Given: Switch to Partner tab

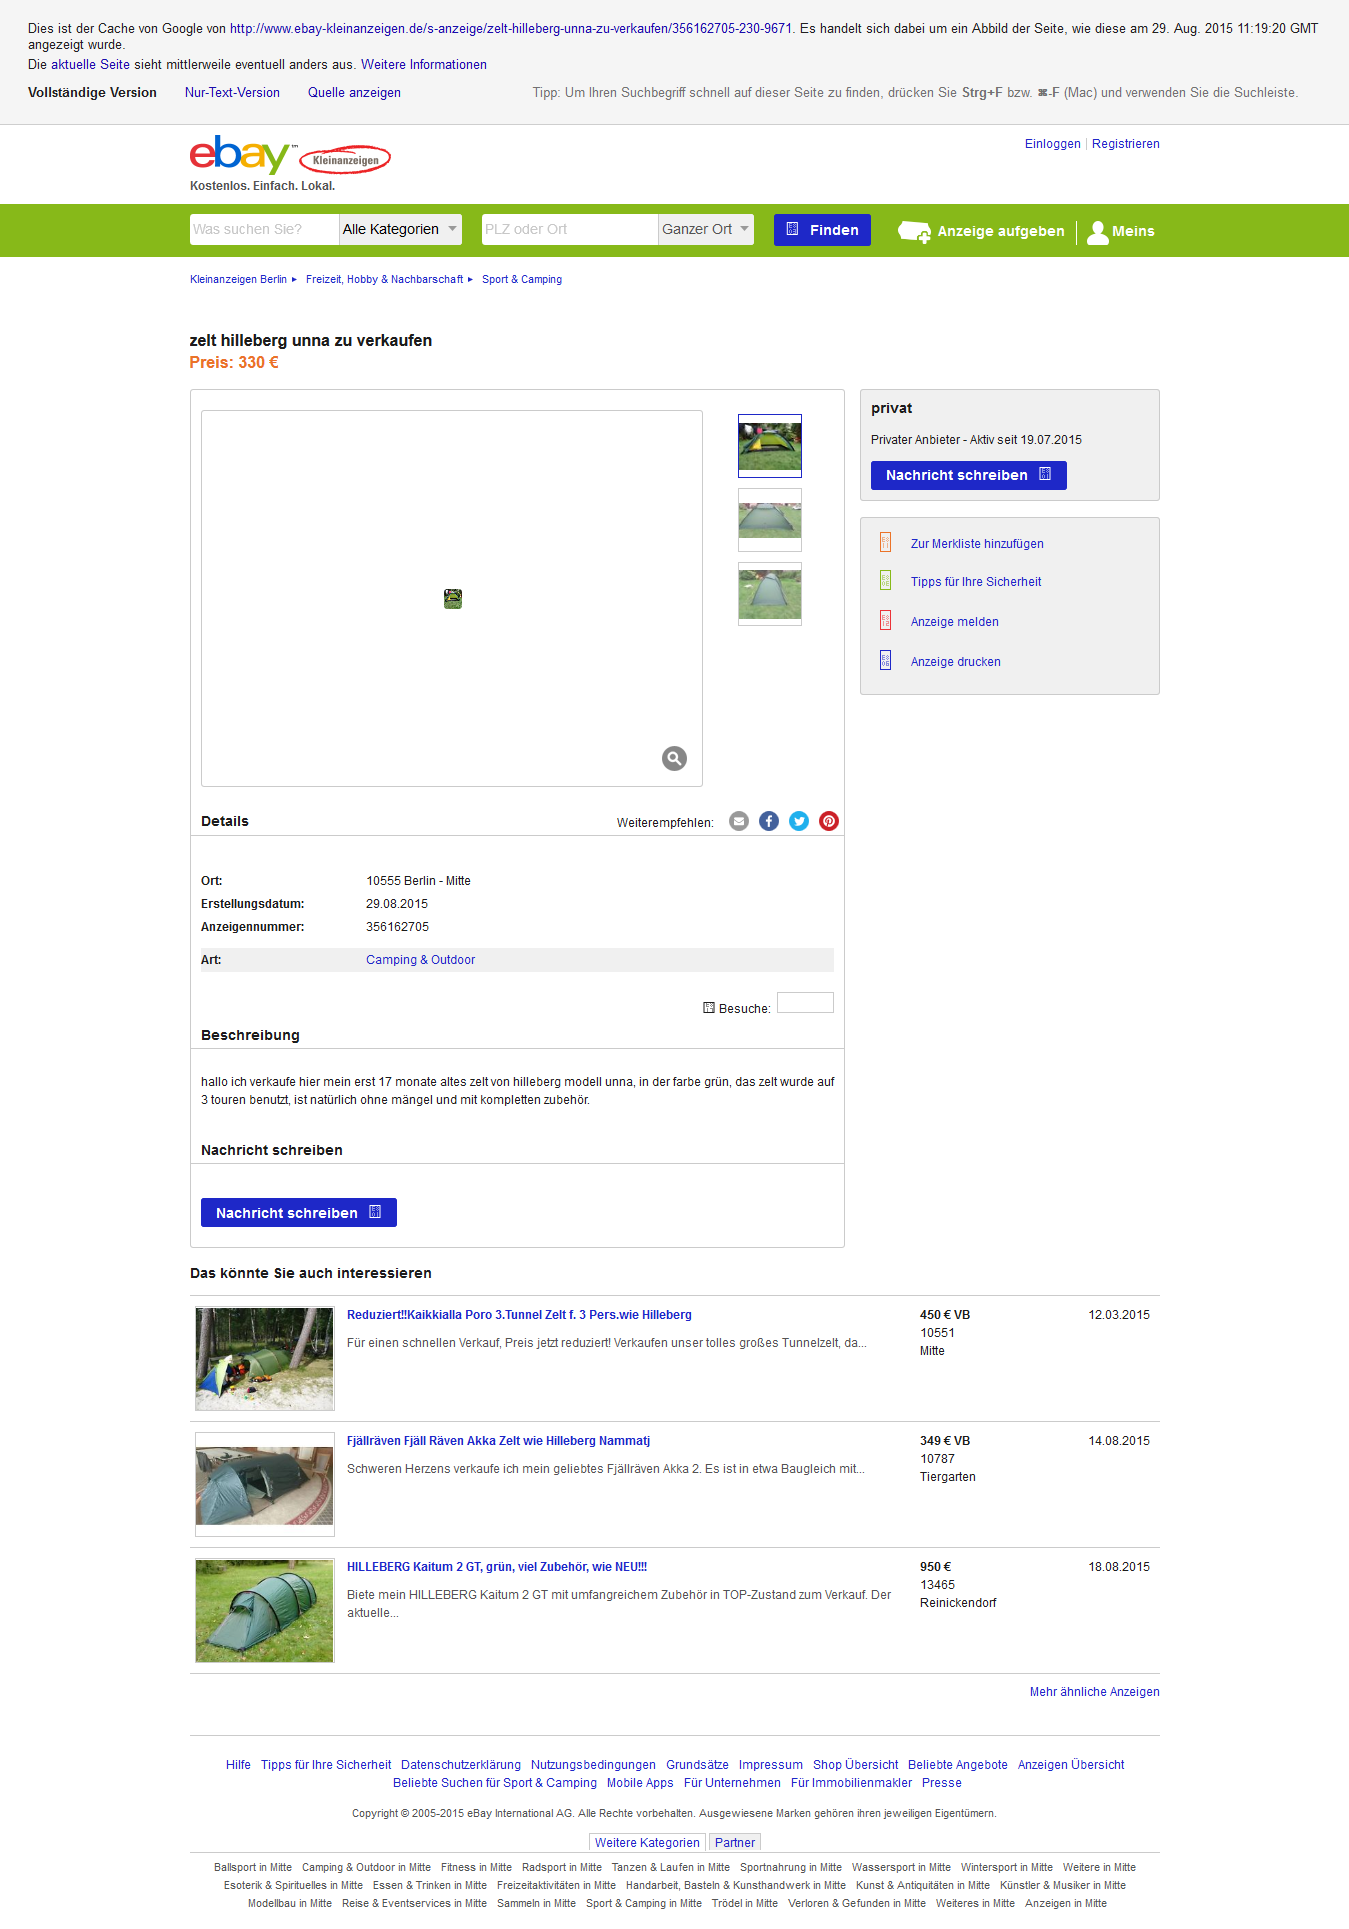Looking at the screenshot, I should point(735,1842).
